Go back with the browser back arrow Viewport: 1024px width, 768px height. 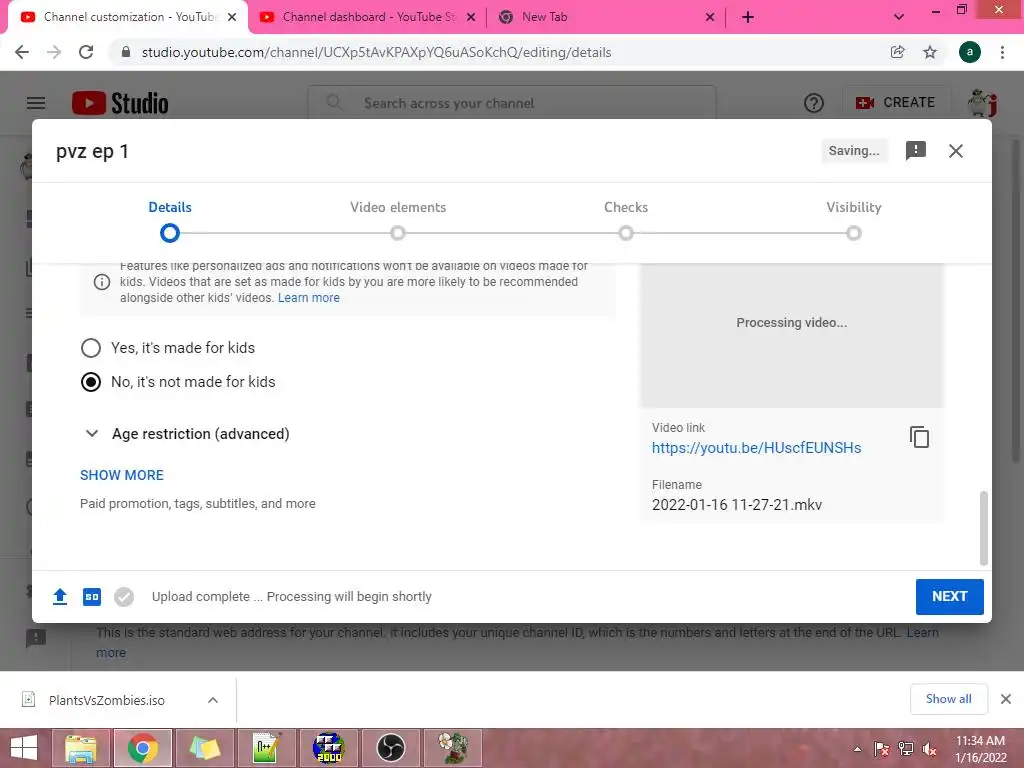[x=22, y=52]
